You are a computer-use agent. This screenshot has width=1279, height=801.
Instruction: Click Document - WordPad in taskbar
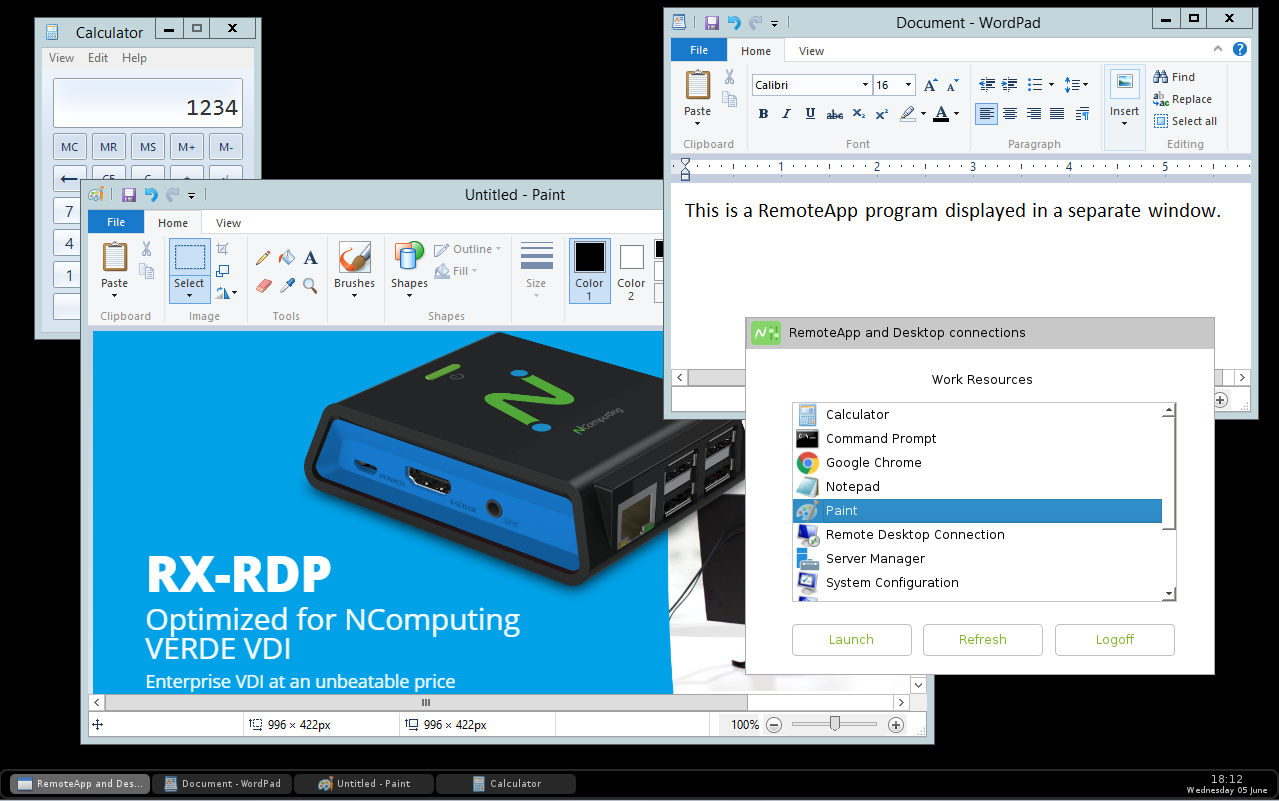(222, 784)
